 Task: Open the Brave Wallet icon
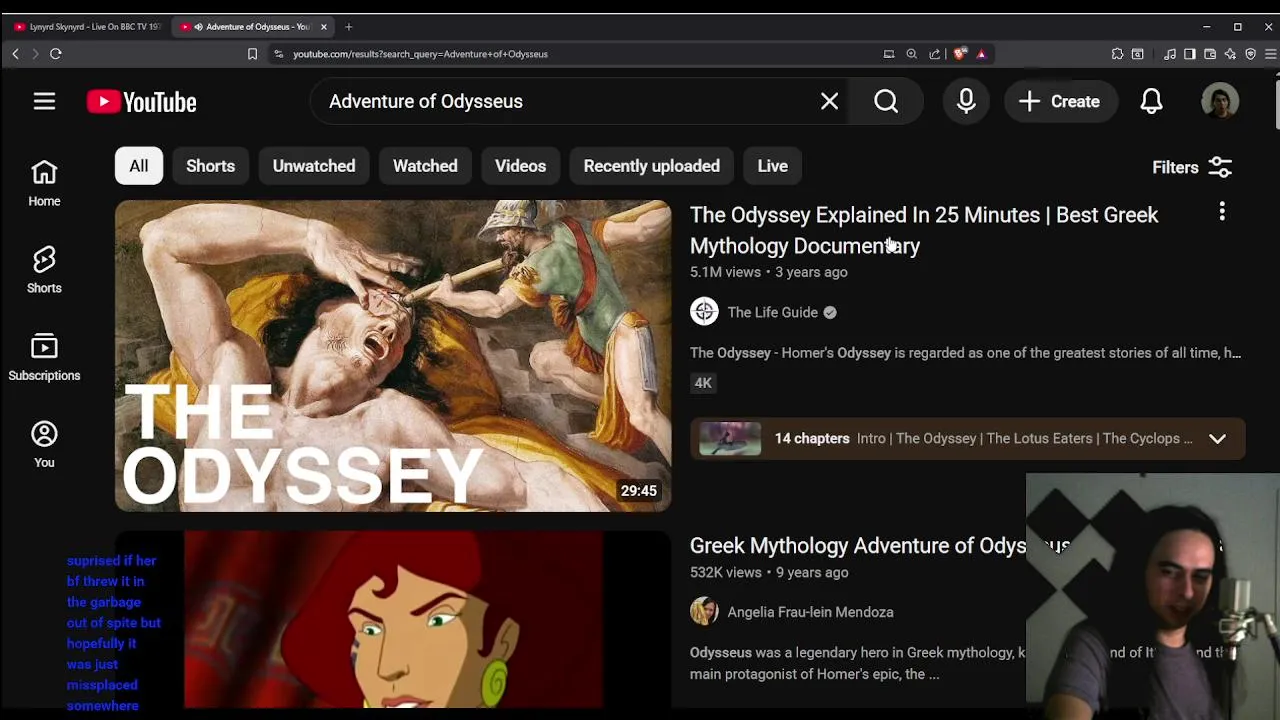[1210, 54]
